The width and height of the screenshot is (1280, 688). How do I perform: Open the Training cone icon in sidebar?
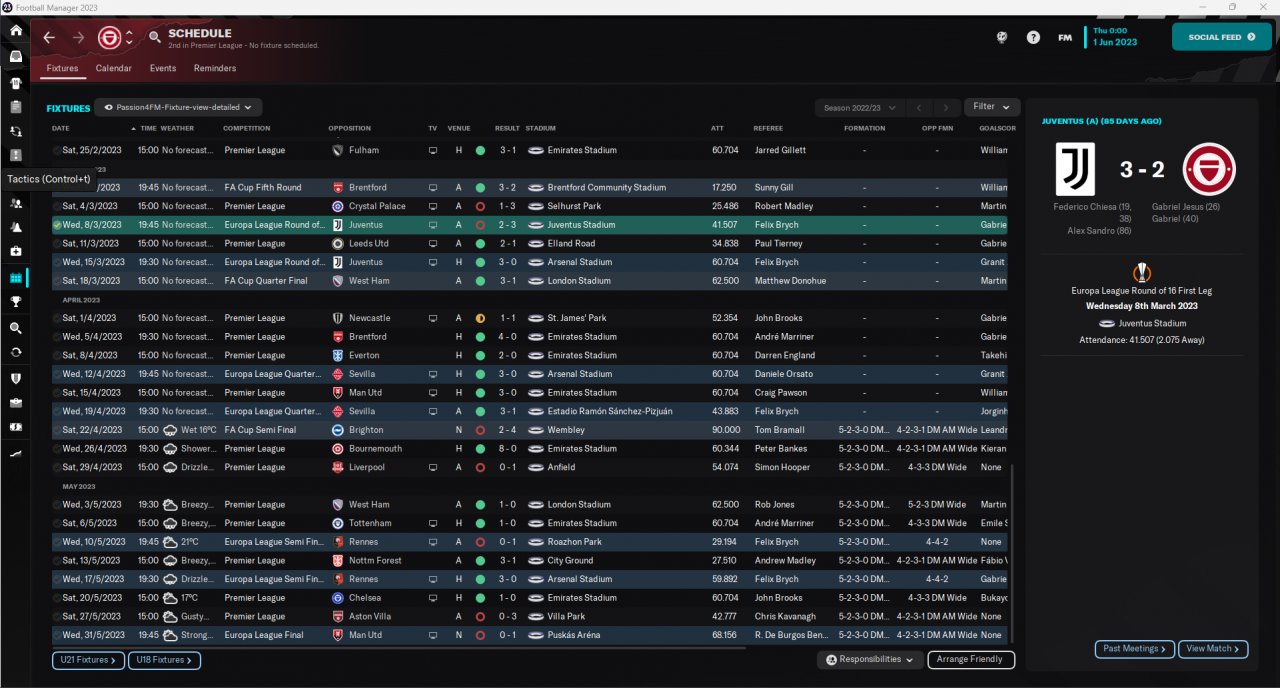pos(16,228)
